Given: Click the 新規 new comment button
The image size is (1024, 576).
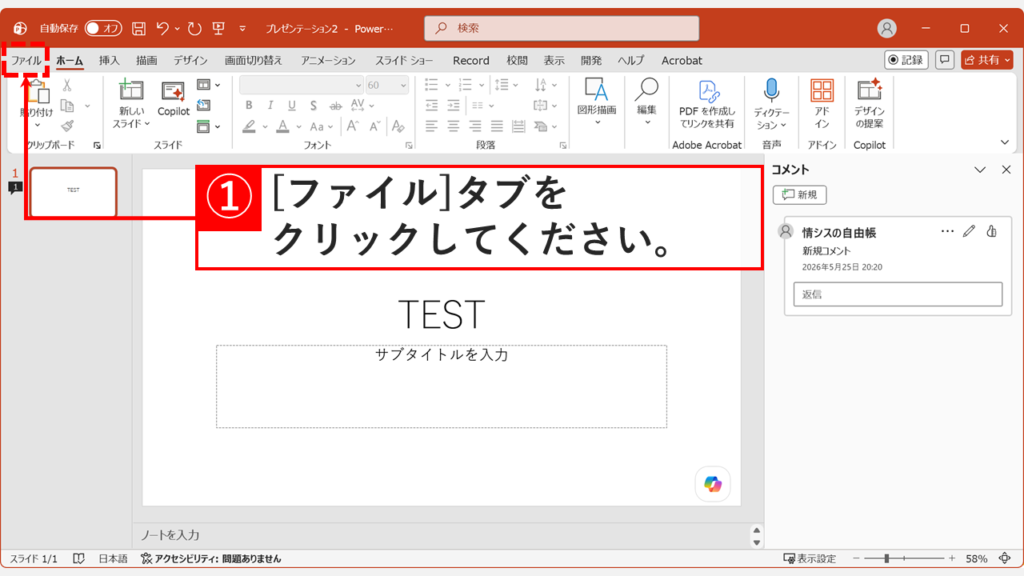Looking at the screenshot, I should (x=799, y=195).
